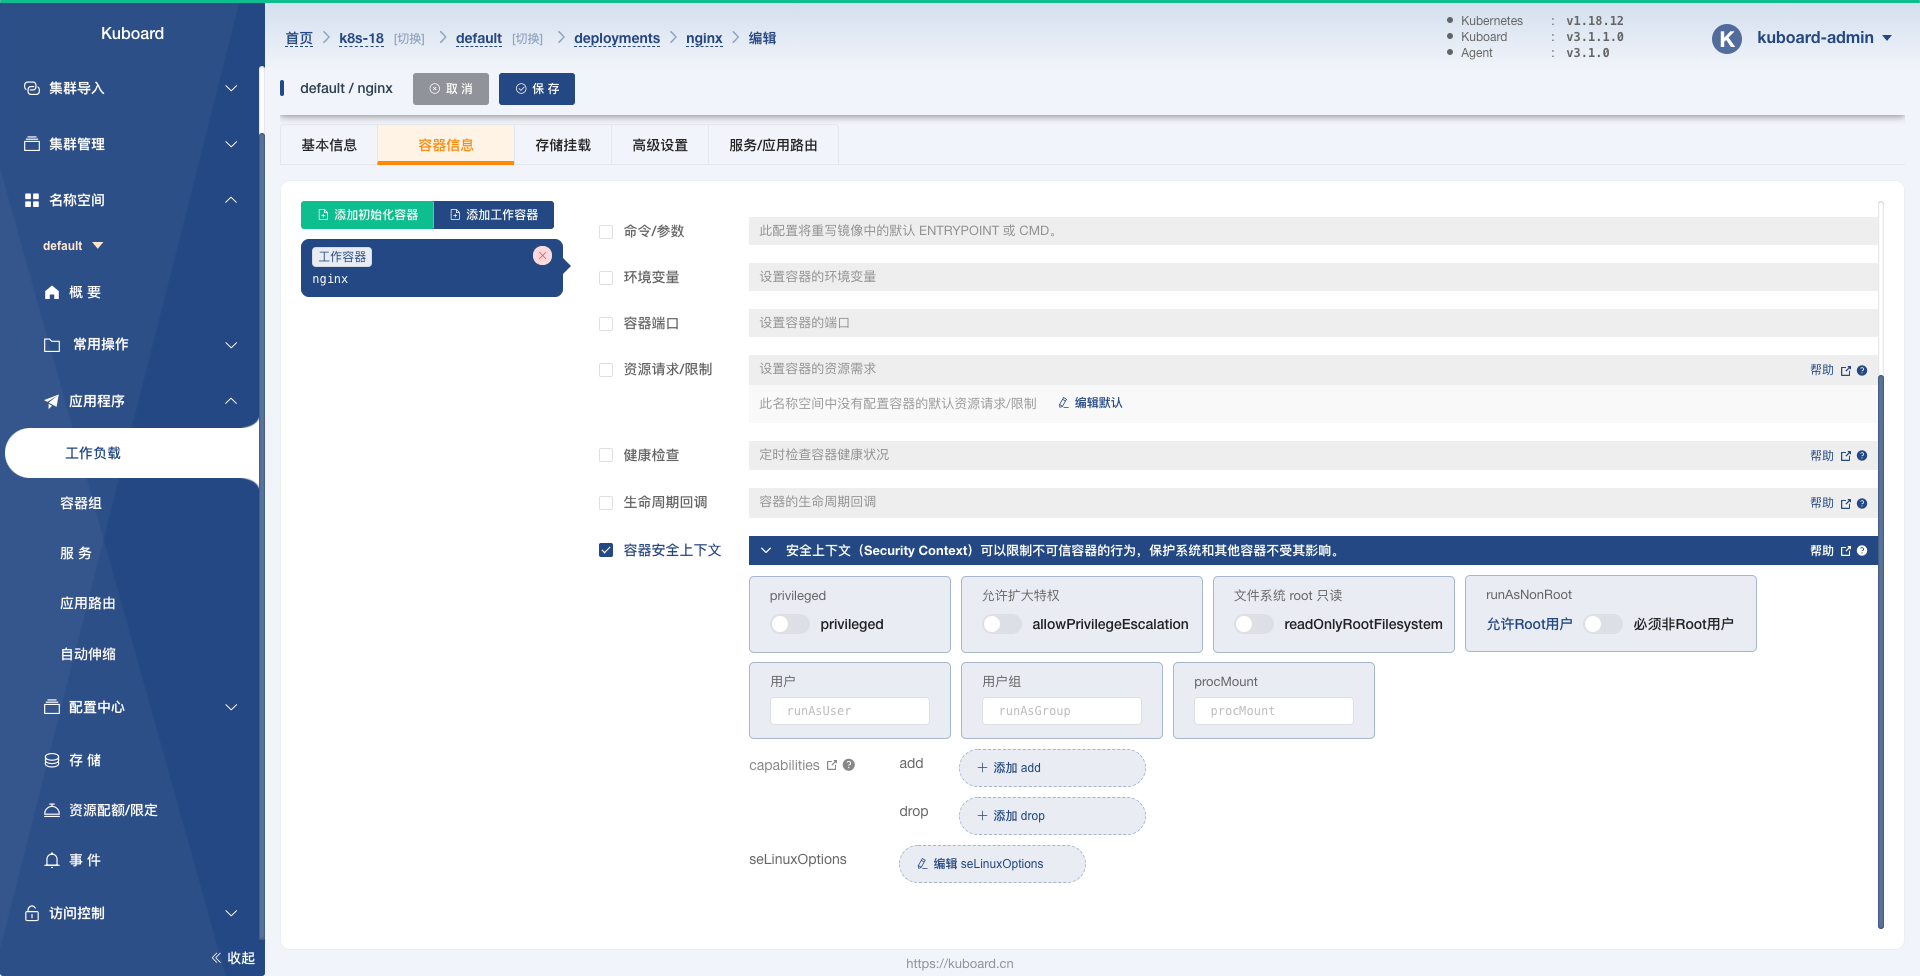This screenshot has width=1920, height=976.
Task: Click 添加初始化容器 button
Action: click(x=367, y=215)
